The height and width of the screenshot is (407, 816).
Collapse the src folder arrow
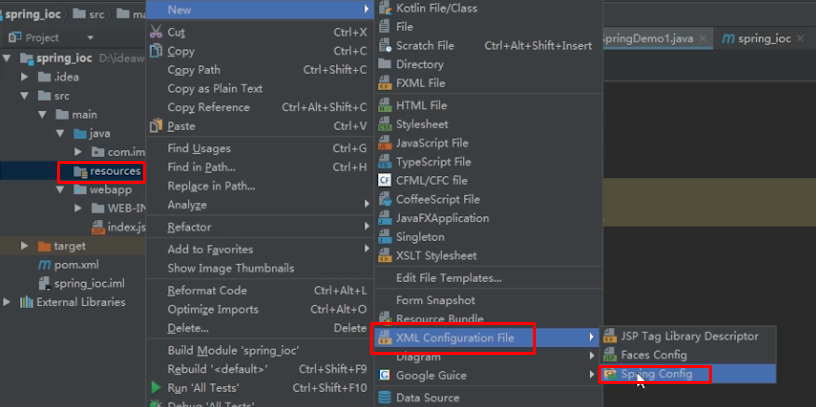24,96
